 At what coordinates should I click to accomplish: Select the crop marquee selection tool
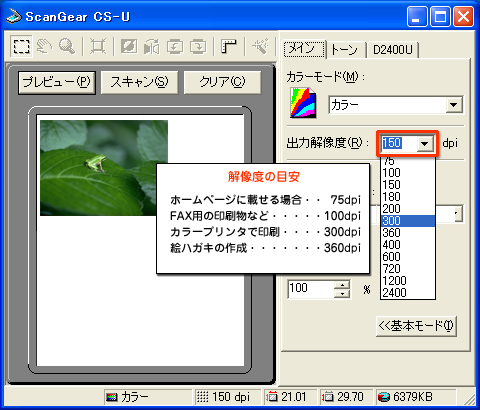click(21, 46)
